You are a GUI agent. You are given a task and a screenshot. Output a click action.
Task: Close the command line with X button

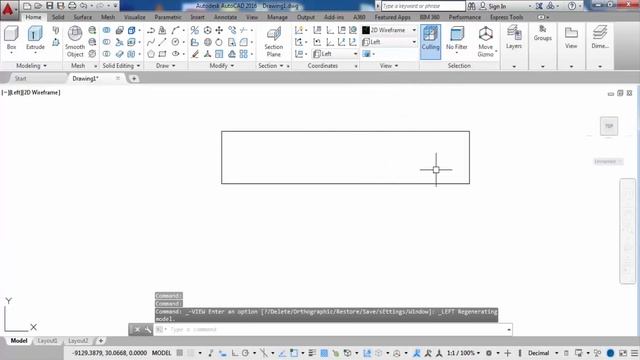coord(137,329)
